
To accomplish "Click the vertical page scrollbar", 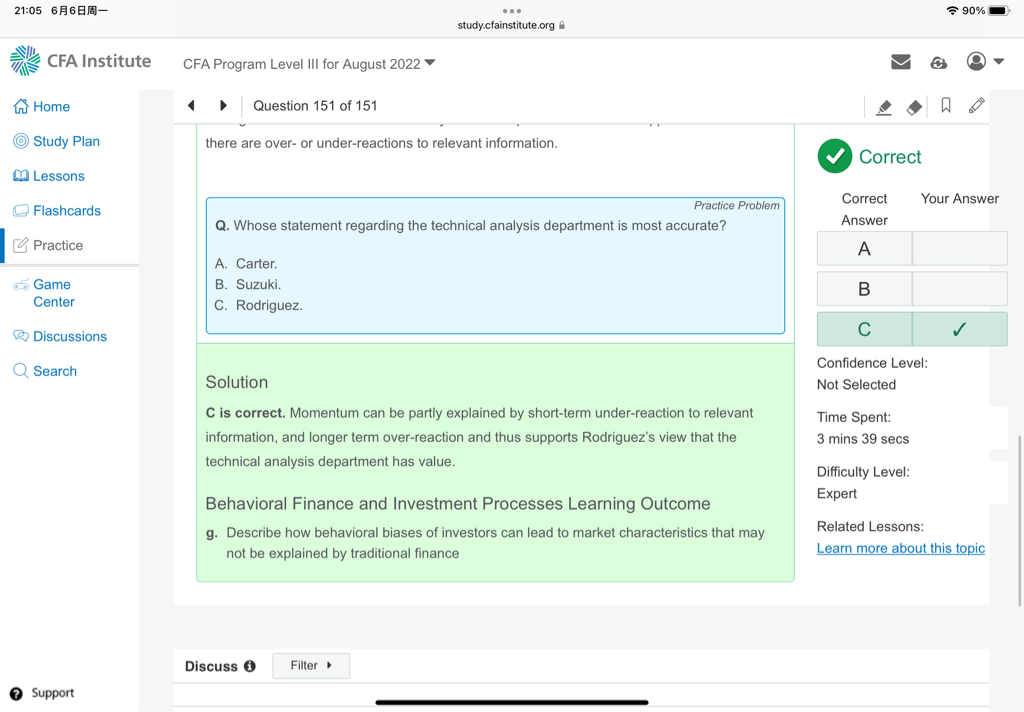I will 1019,521.
